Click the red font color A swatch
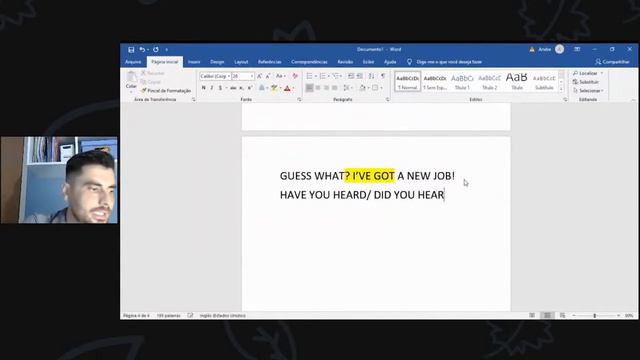Viewport: 640px width, 360px height. point(287,88)
